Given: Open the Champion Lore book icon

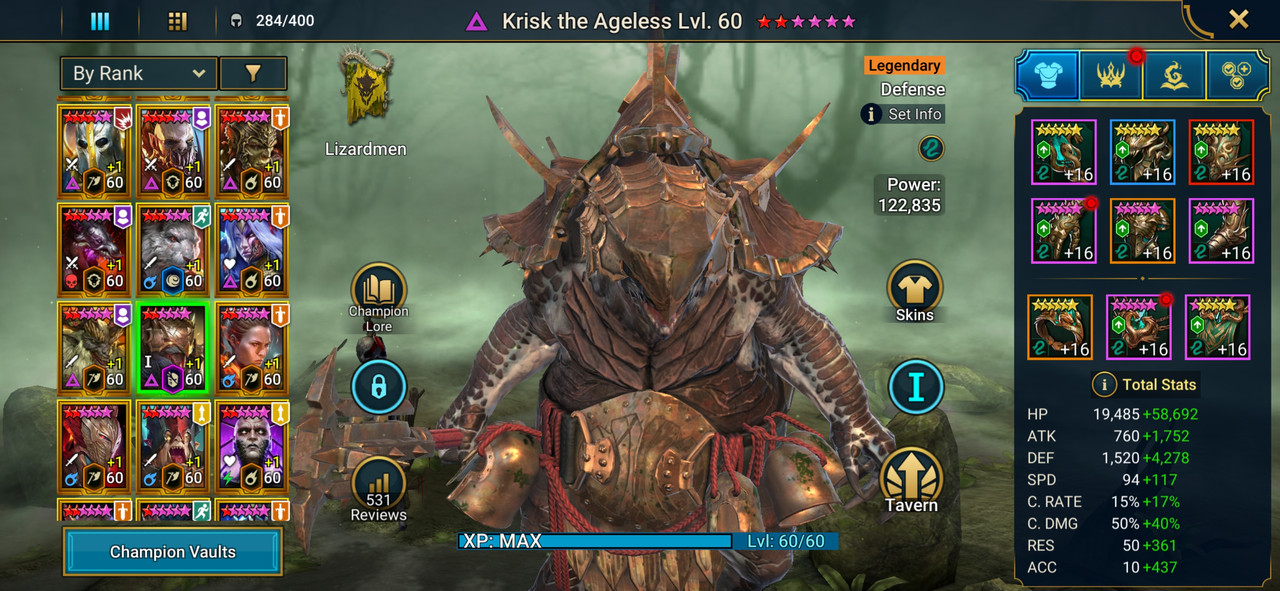Looking at the screenshot, I should tap(378, 292).
